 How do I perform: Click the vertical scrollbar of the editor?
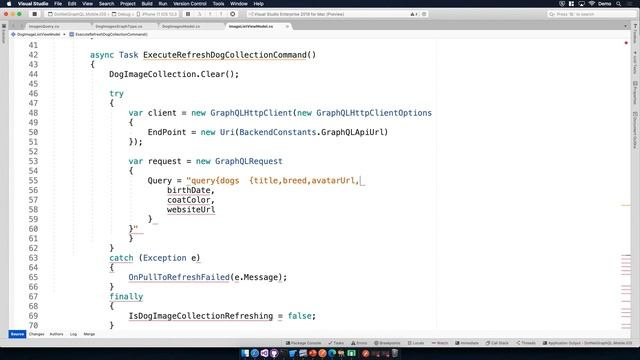(626, 184)
